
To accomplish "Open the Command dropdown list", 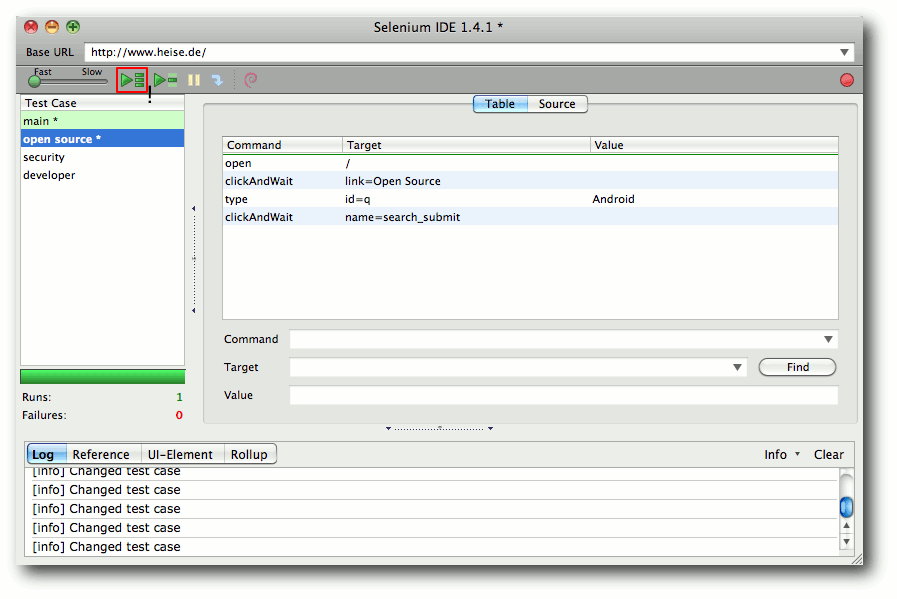I will click(828, 339).
